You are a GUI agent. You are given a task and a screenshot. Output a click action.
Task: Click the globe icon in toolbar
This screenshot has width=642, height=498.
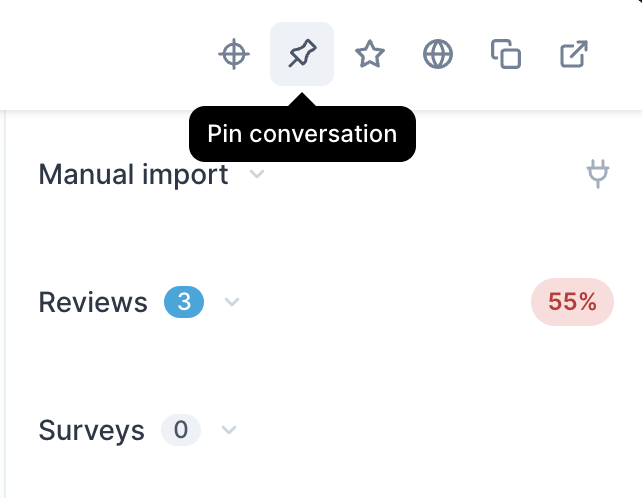[438, 54]
